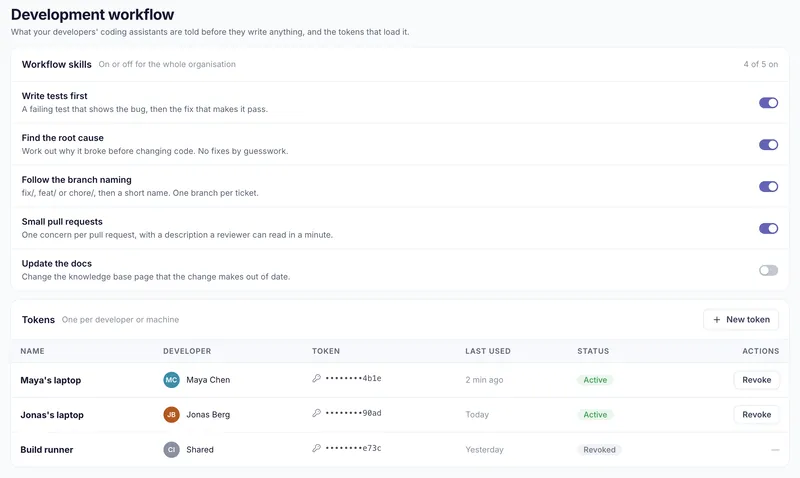Click the Follow the branch naming title

pyautogui.click(x=77, y=180)
